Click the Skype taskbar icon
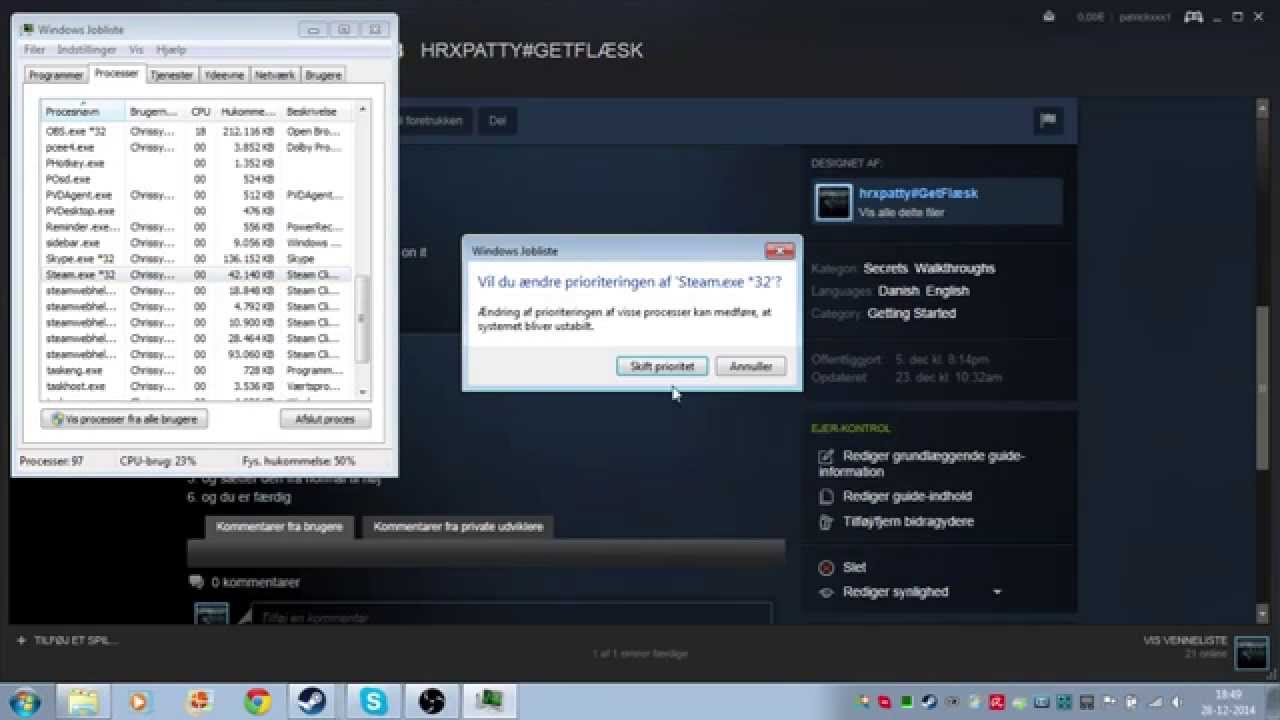Image resolution: width=1280 pixels, height=720 pixels. click(x=374, y=701)
